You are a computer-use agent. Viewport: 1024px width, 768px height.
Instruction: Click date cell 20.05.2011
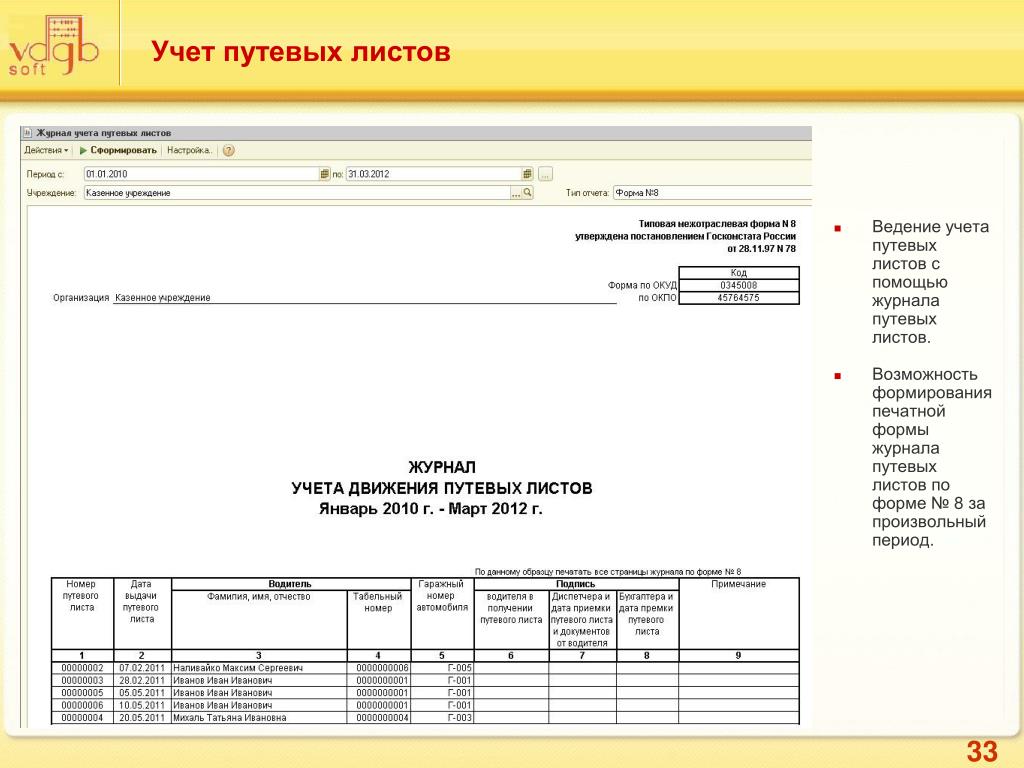(x=142, y=718)
